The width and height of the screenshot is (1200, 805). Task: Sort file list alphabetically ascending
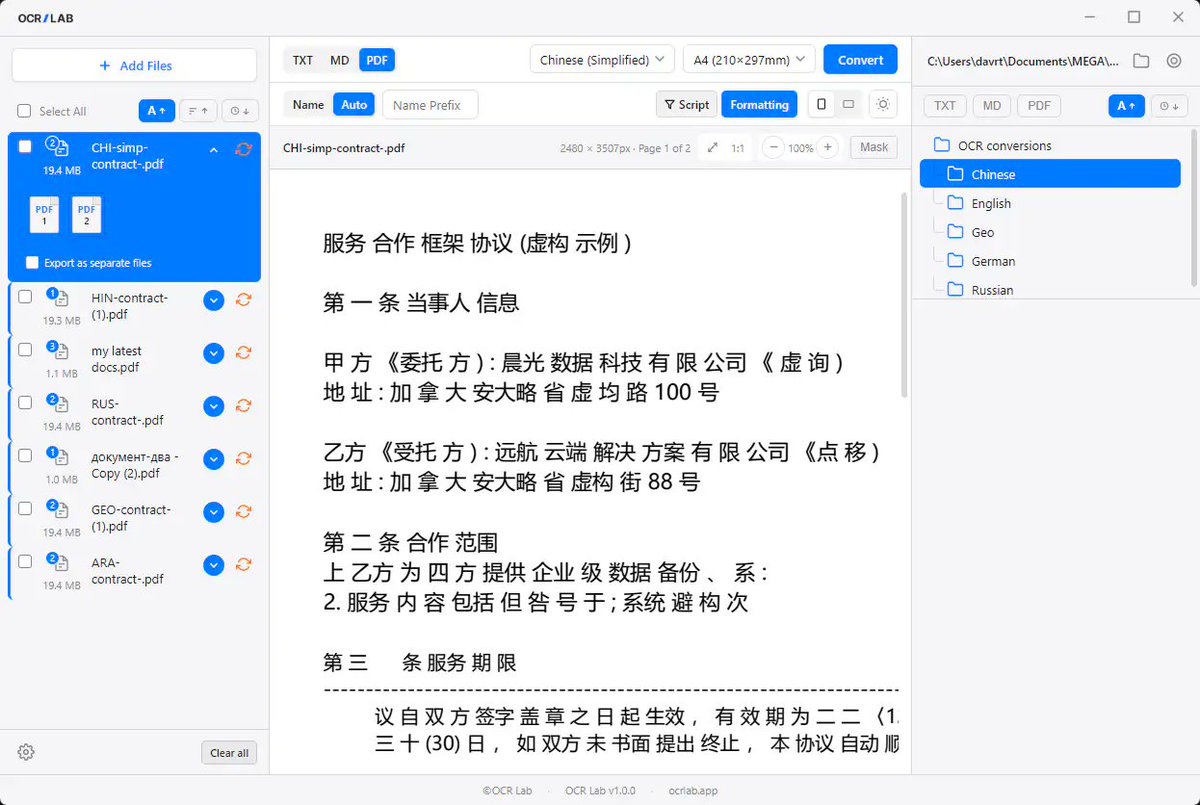coord(156,111)
